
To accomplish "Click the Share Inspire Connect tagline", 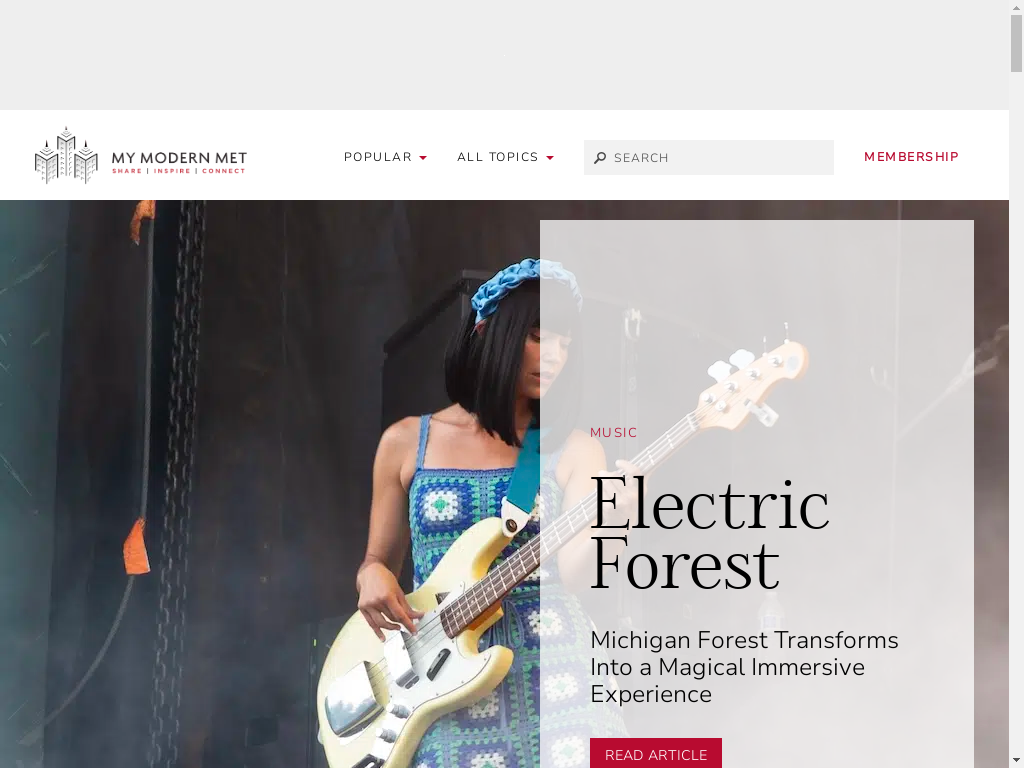I will point(178,171).
